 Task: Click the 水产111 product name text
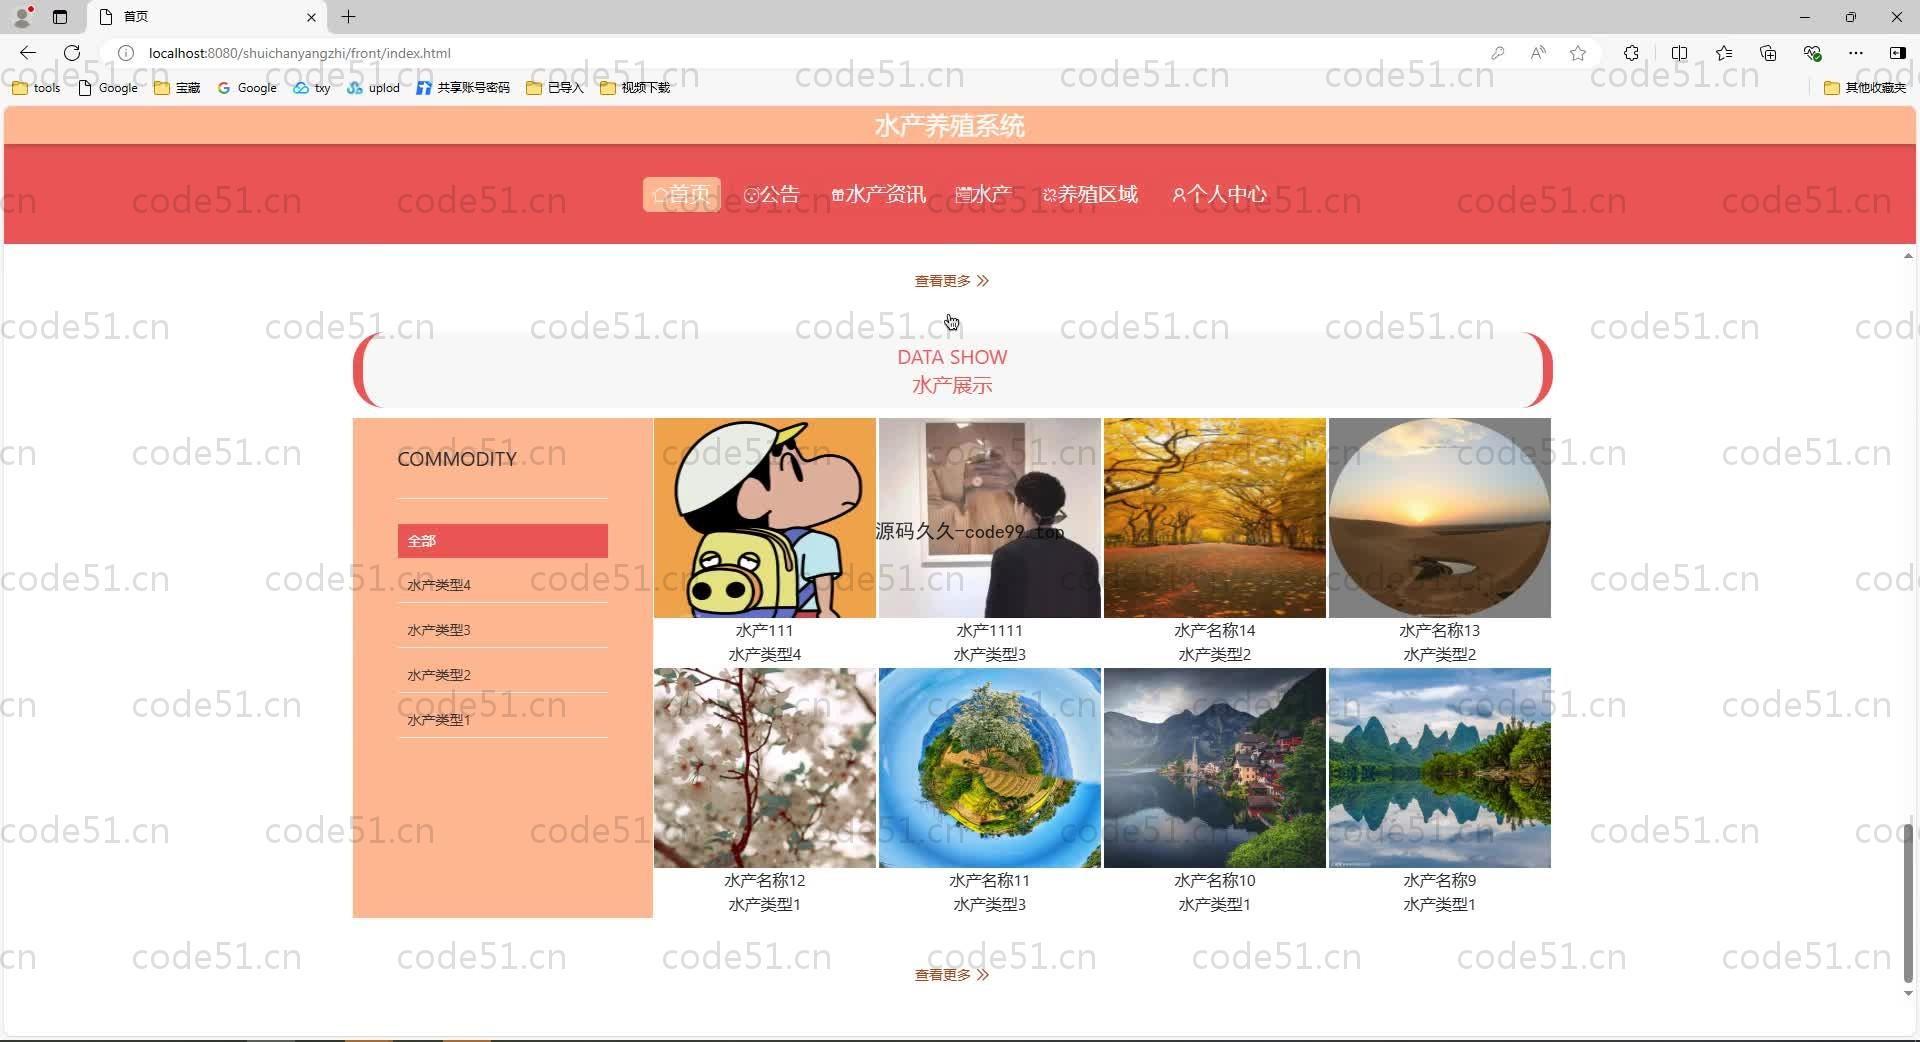pyautogui.click(x=765, y=631)
